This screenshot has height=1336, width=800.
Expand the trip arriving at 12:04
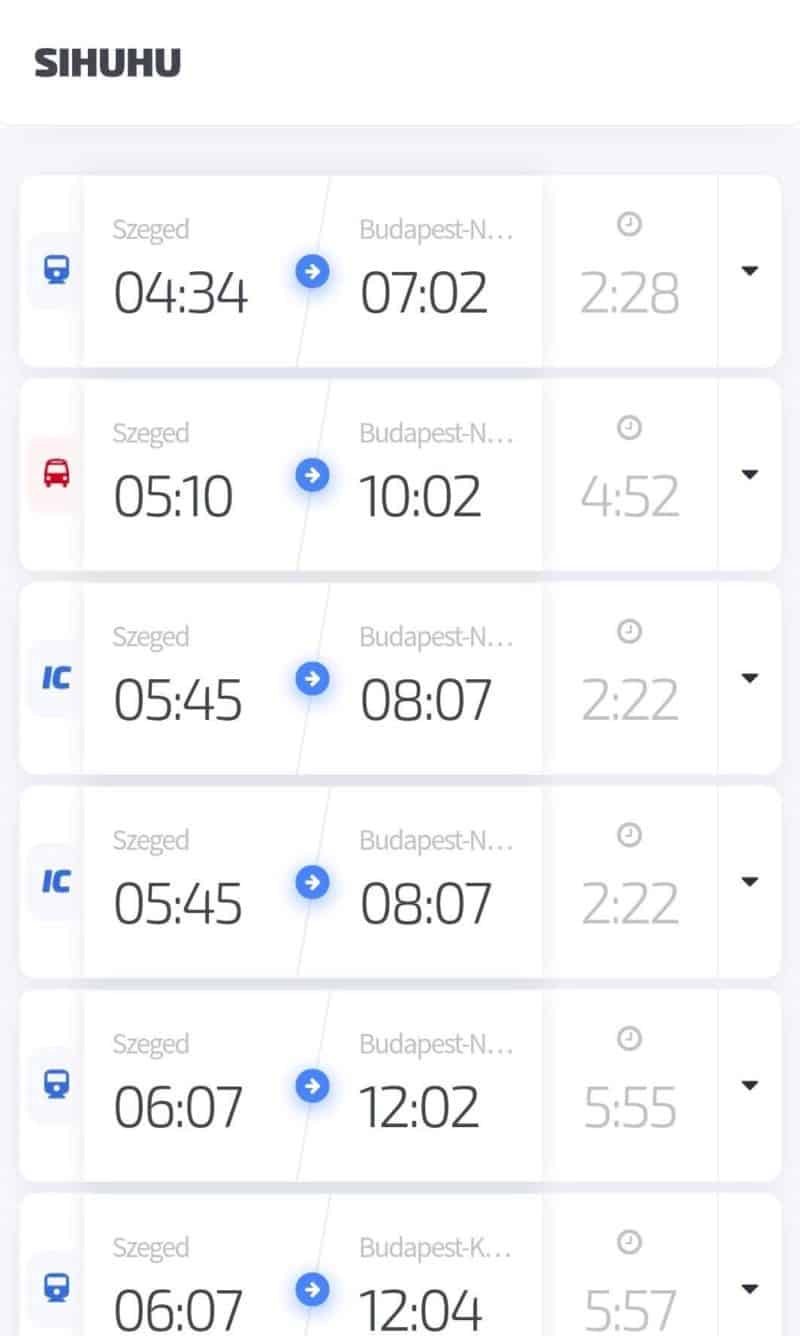[x=749, y=1289]
